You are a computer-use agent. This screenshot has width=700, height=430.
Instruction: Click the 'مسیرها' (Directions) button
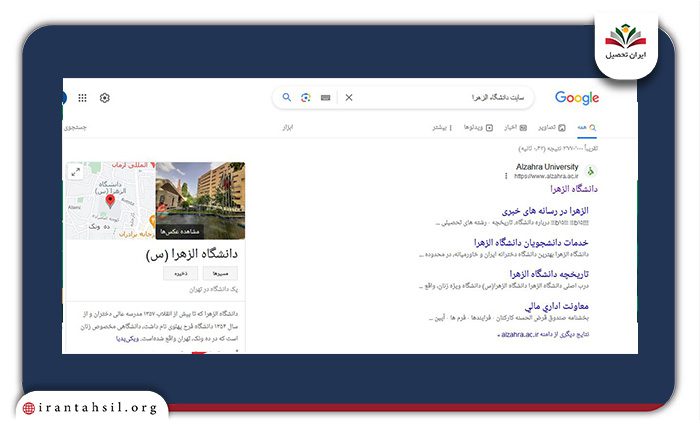(x=220, y=273)
